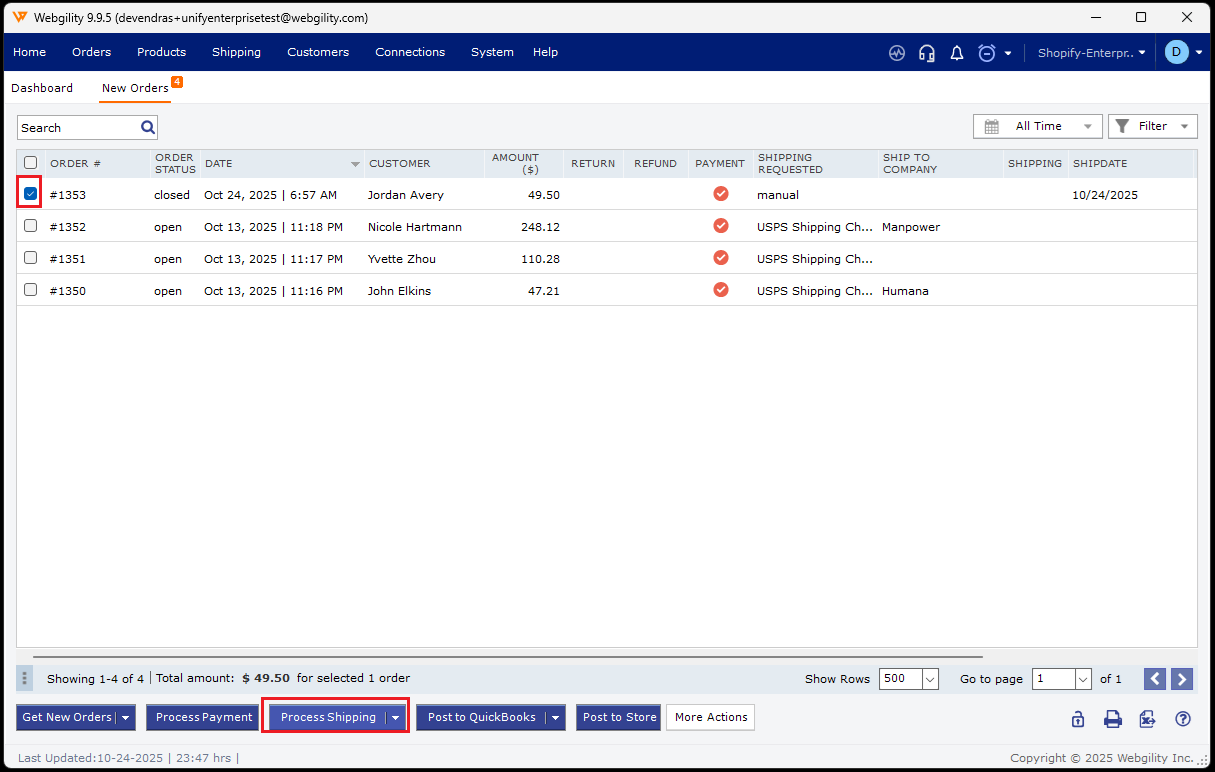
Task: Open support via the headset icon
Action: pyautogui.click(x=927, y=53)
